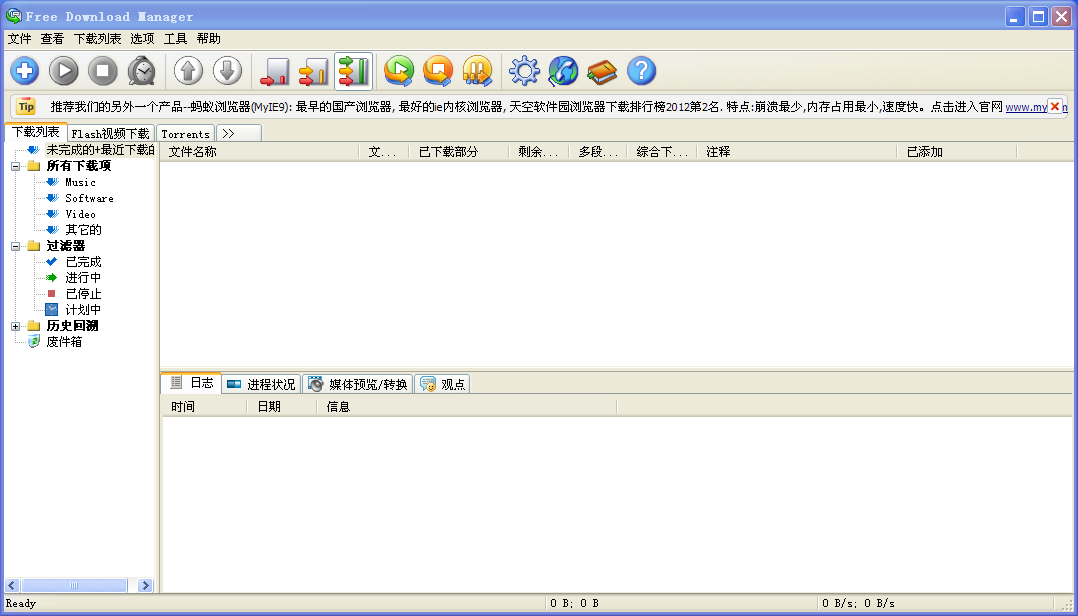Select the heavy traffic usage mode
1078x616 pixels.
tap(353, 72)
